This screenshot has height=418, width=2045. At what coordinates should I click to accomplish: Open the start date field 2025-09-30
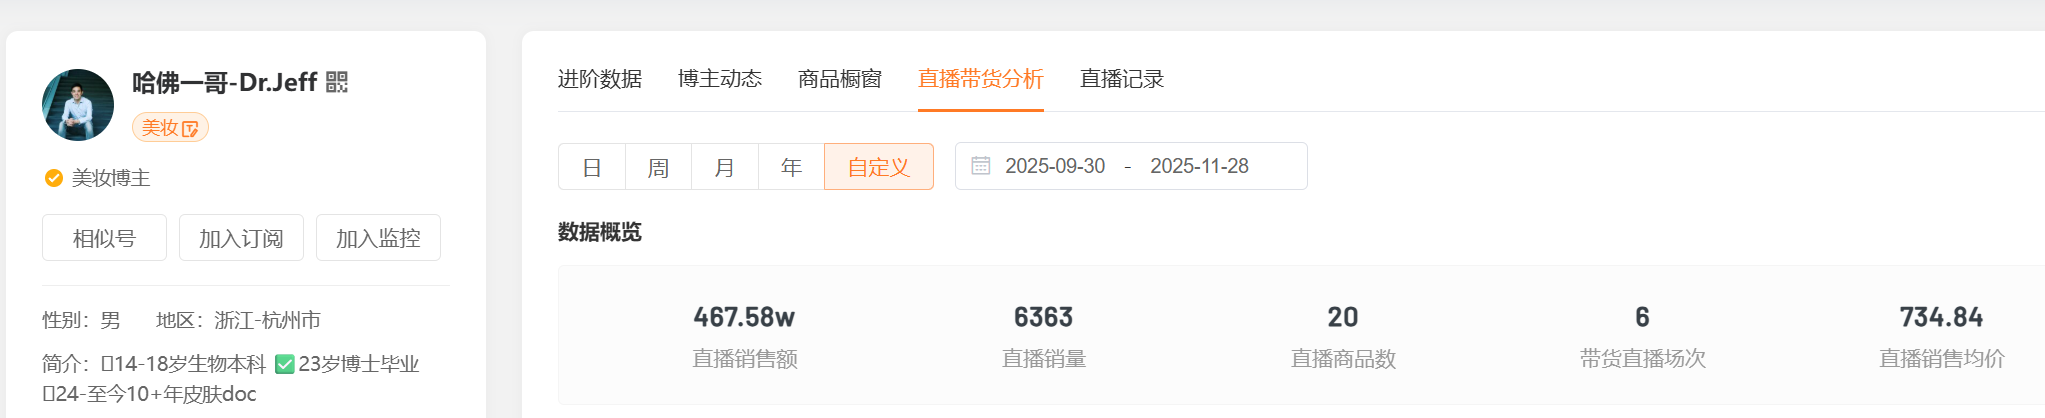[1055, 166]
